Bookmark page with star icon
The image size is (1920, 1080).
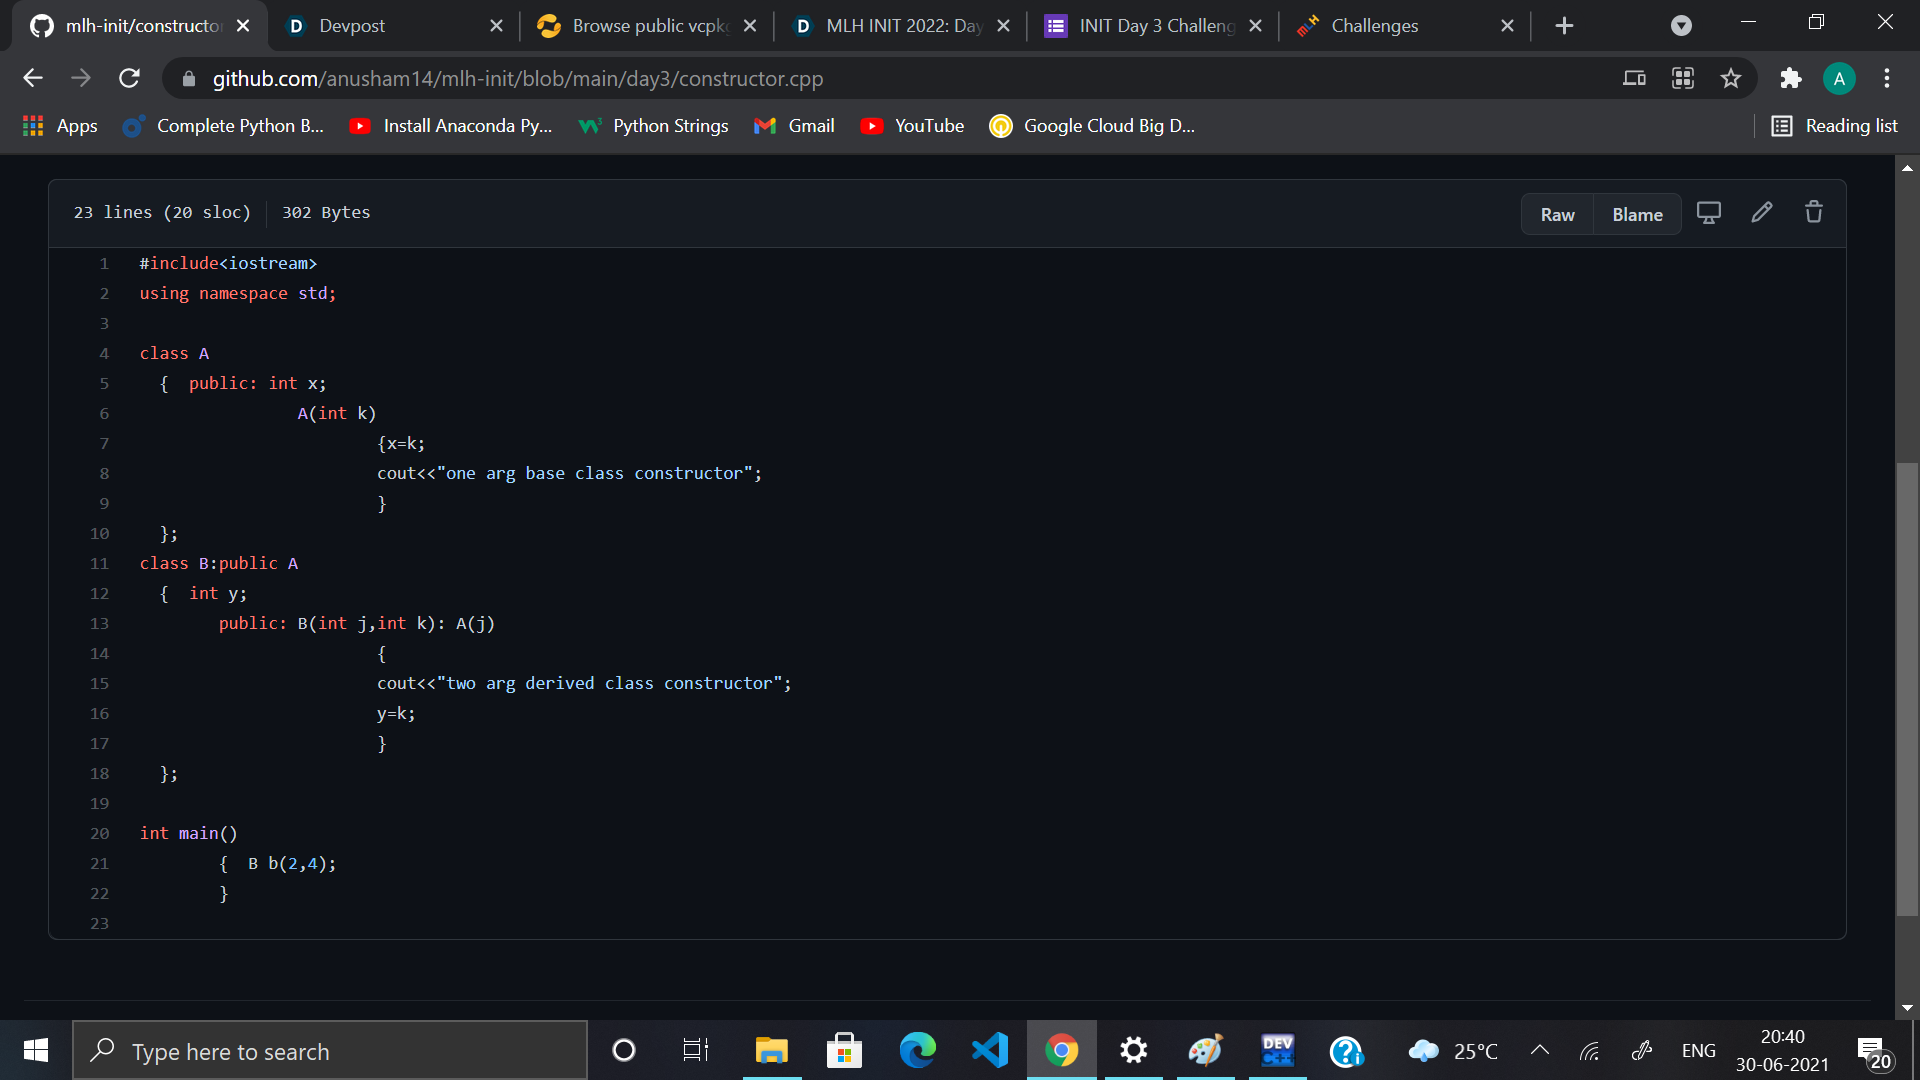[1731, 78]
